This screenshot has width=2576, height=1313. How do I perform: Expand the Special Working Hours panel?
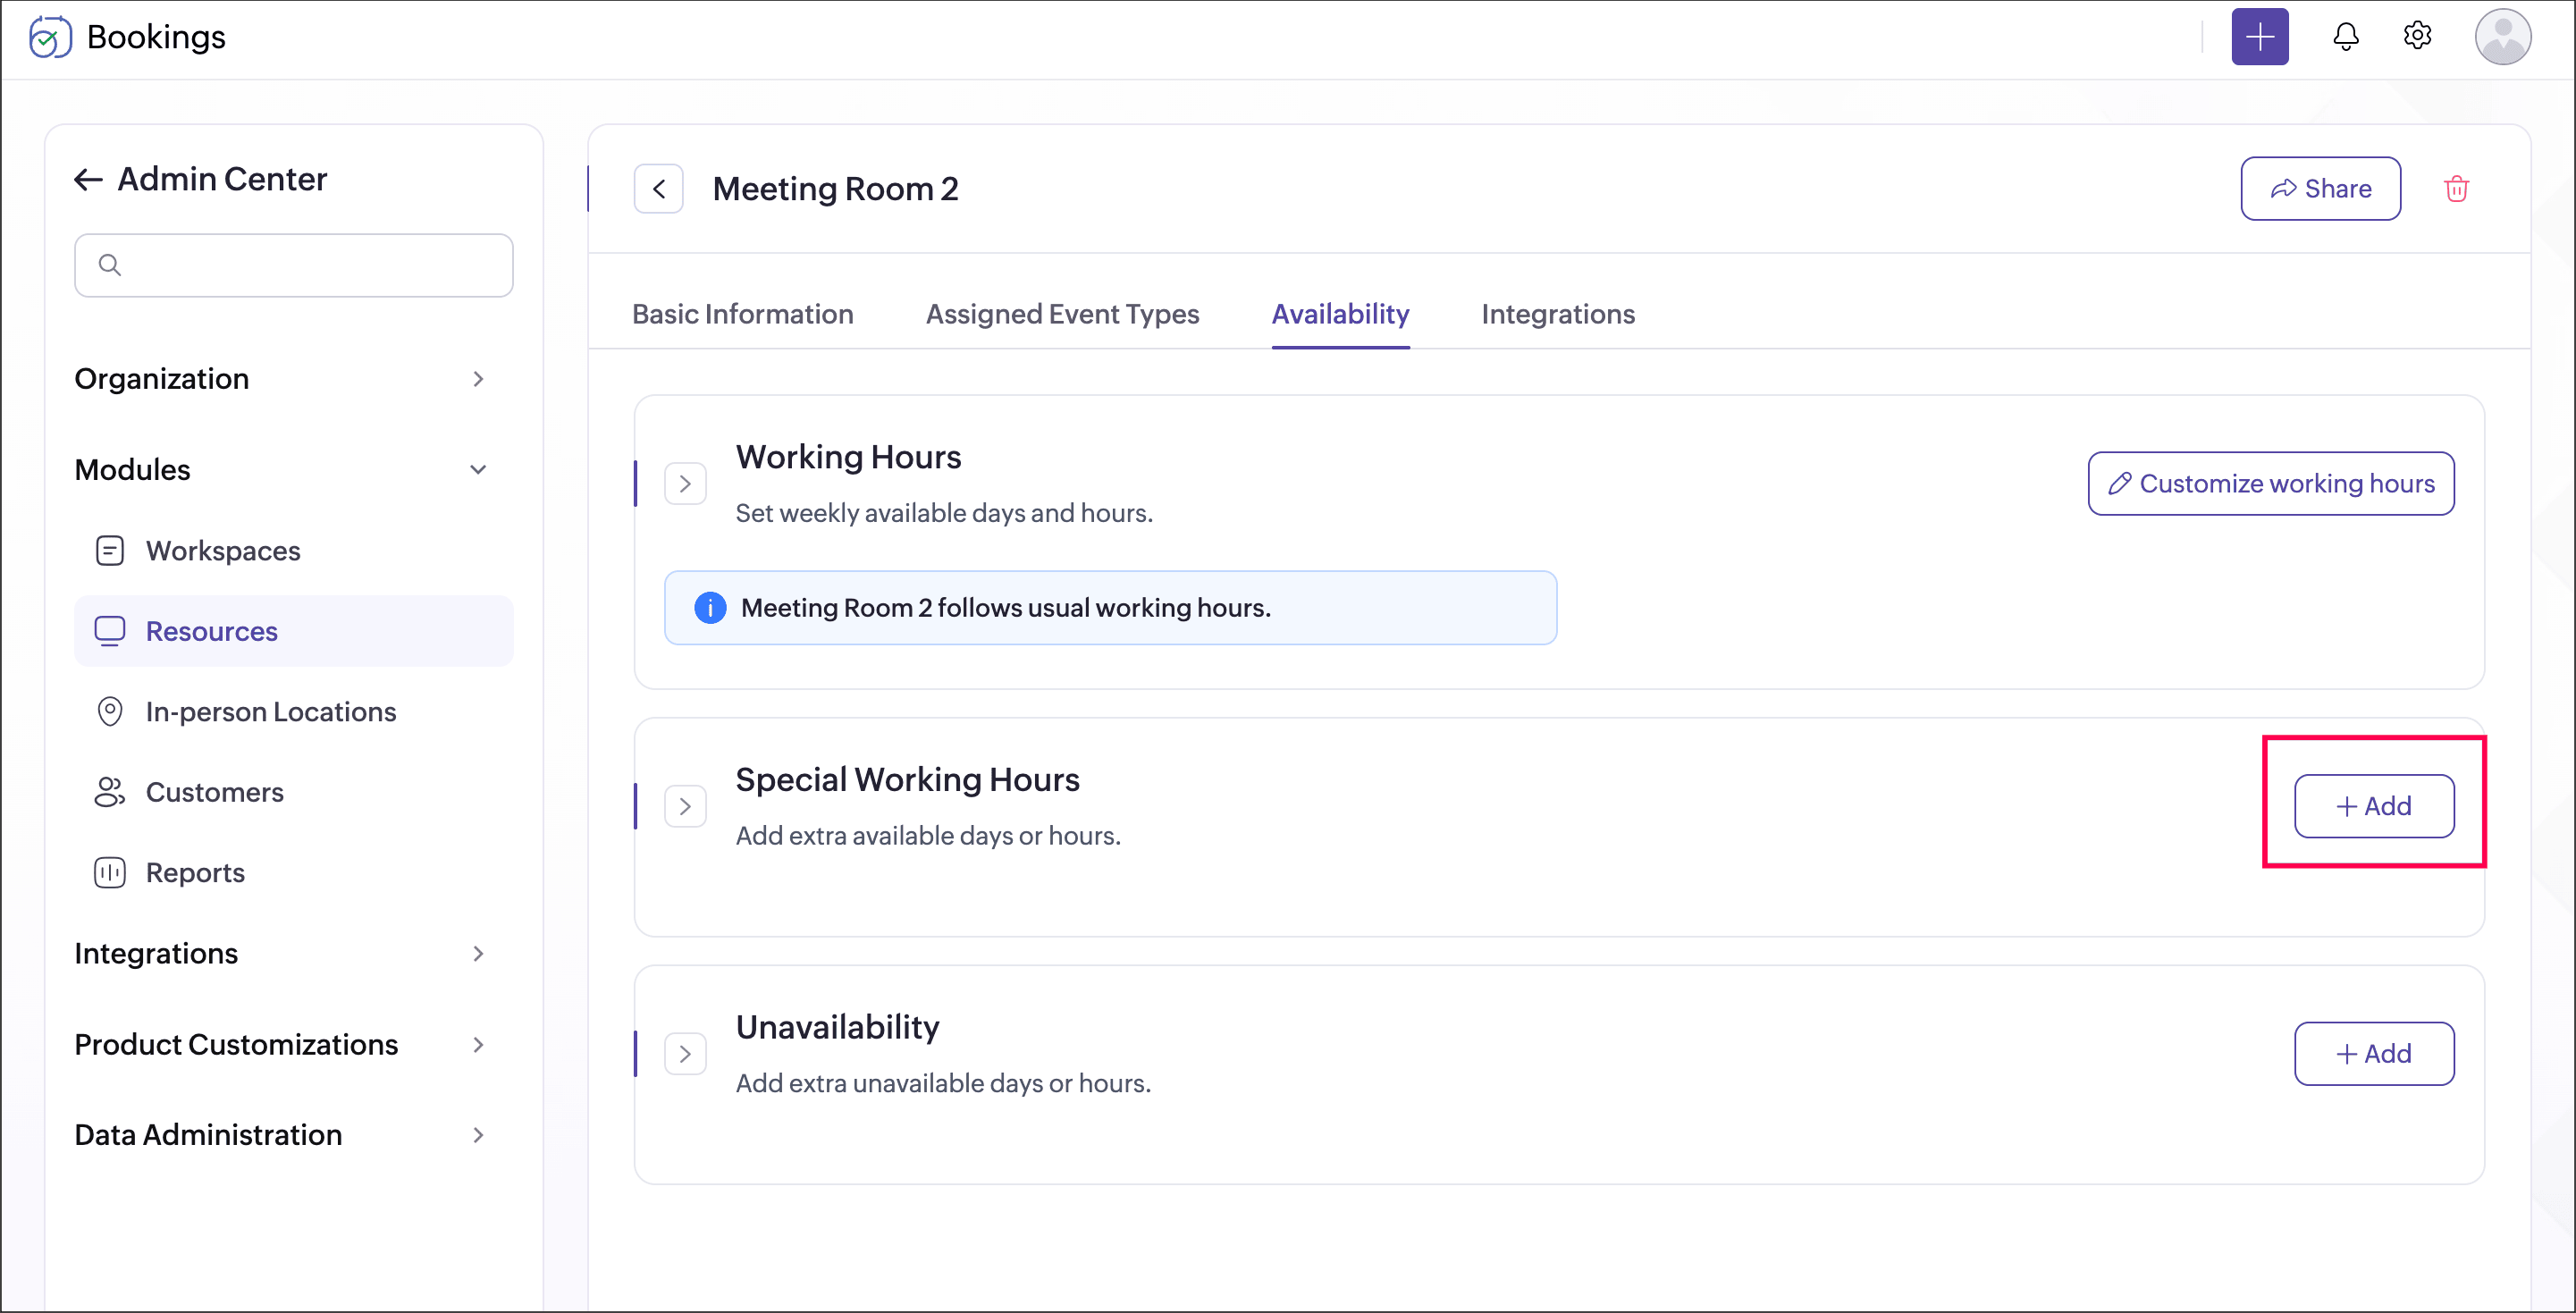coord(686,807)
